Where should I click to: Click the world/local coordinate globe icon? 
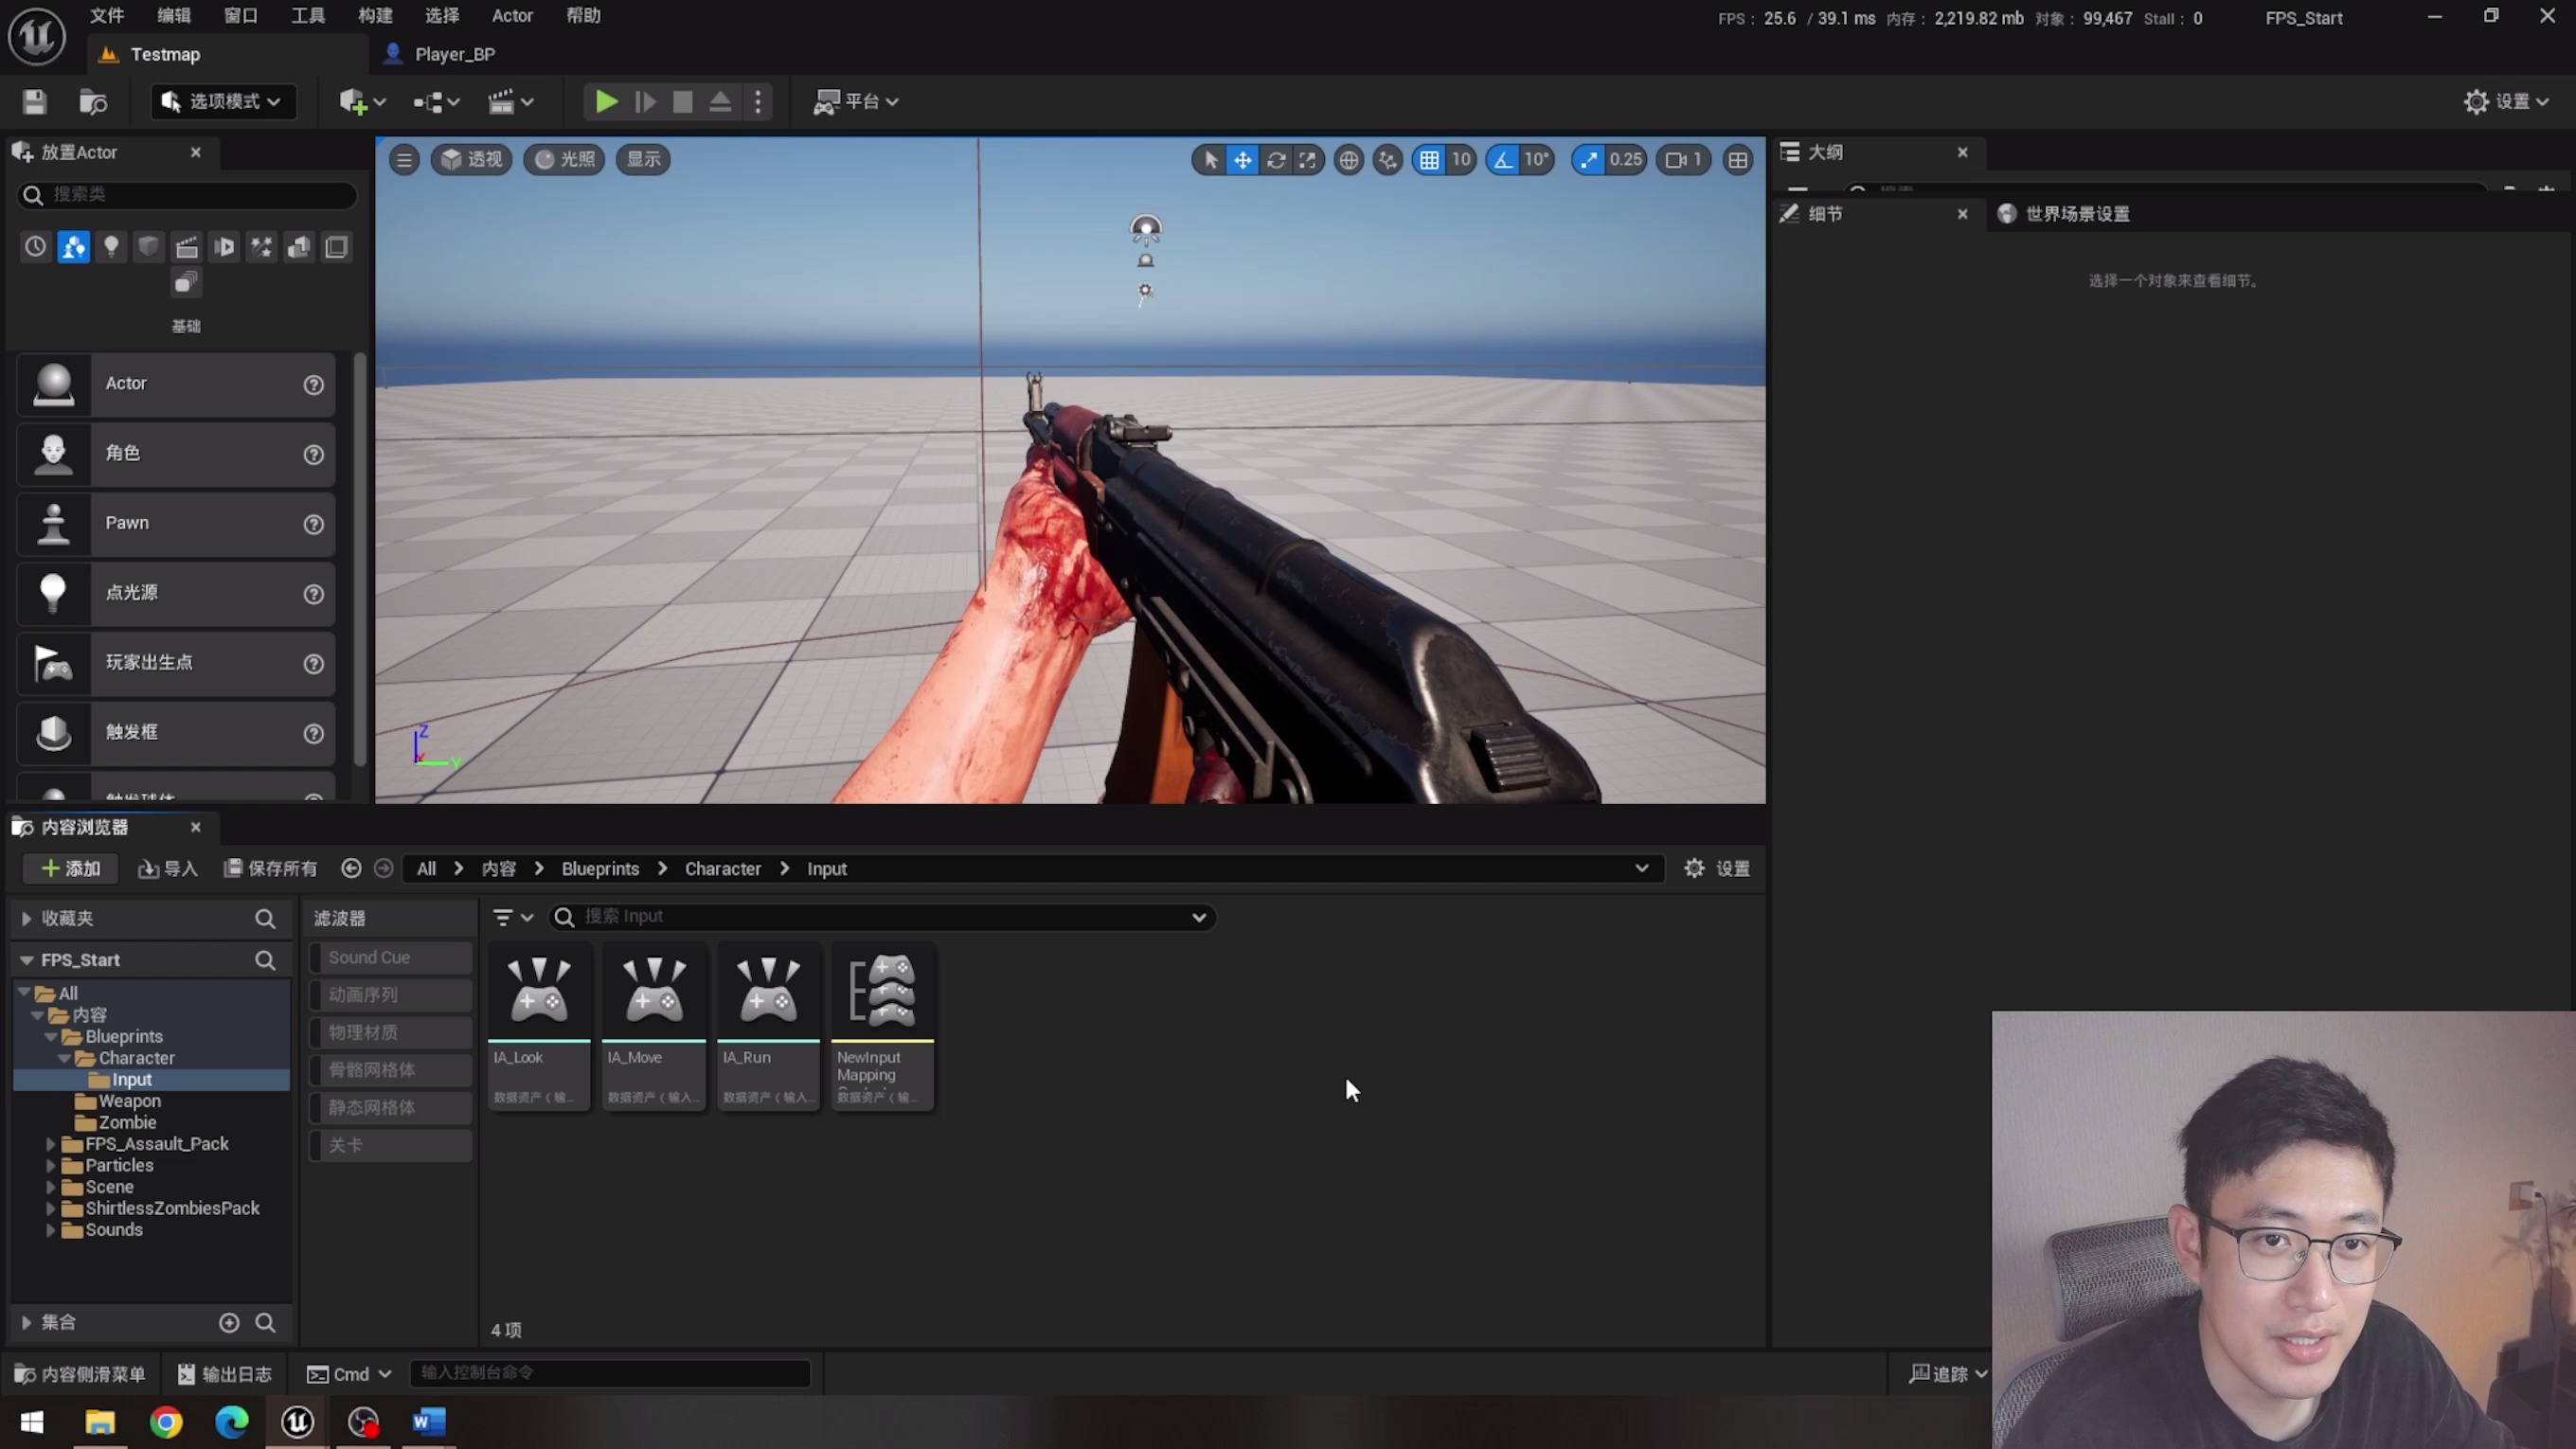click(x=1348, y=160)
